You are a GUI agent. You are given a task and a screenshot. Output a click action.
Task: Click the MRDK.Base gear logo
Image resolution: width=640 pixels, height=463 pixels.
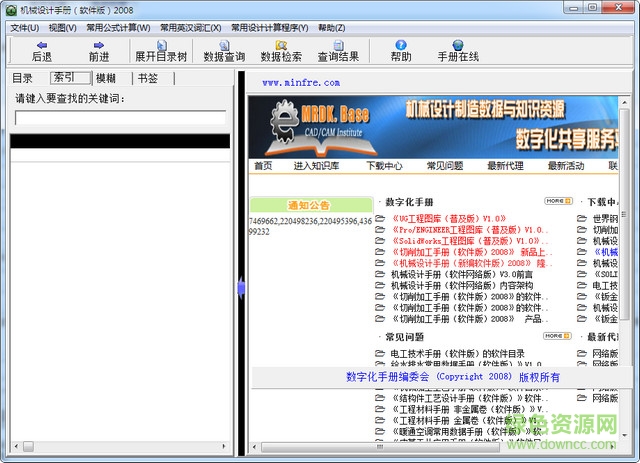point(284,121)
